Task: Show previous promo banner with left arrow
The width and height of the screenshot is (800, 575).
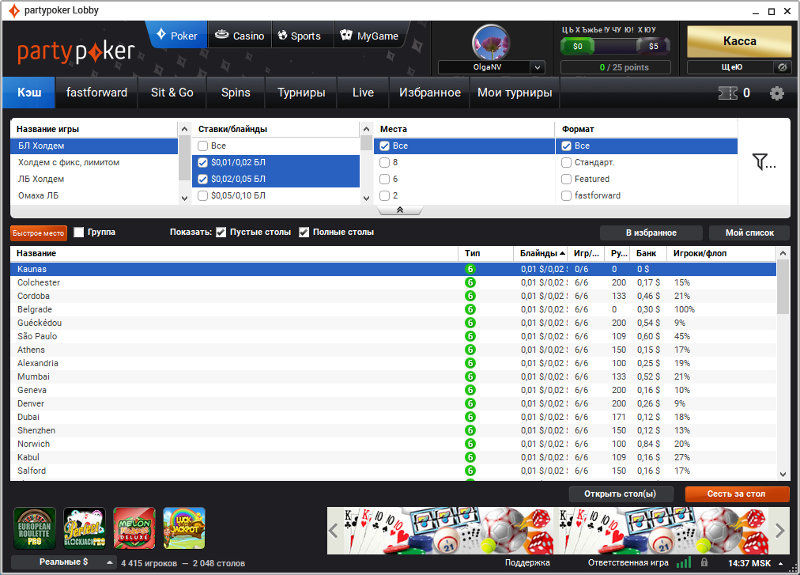Action: [x=334, y=531]
